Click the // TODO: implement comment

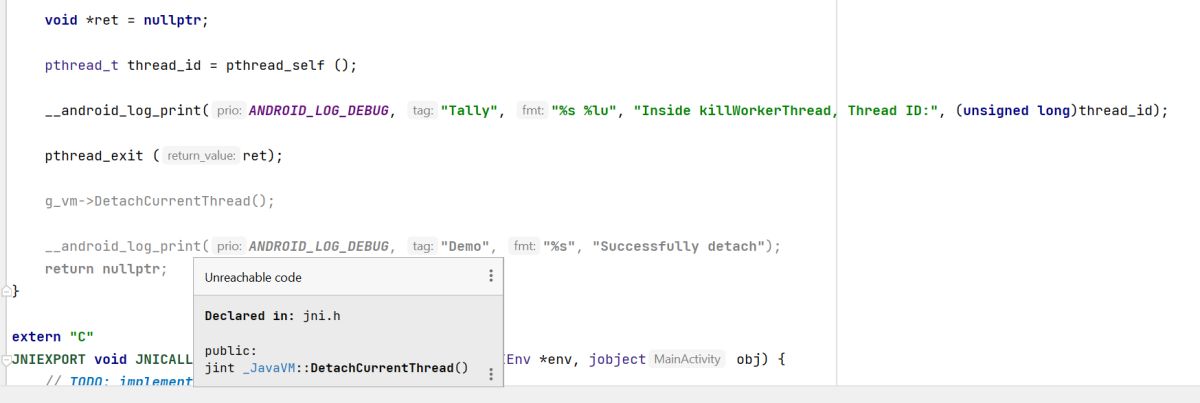[119, 382]
